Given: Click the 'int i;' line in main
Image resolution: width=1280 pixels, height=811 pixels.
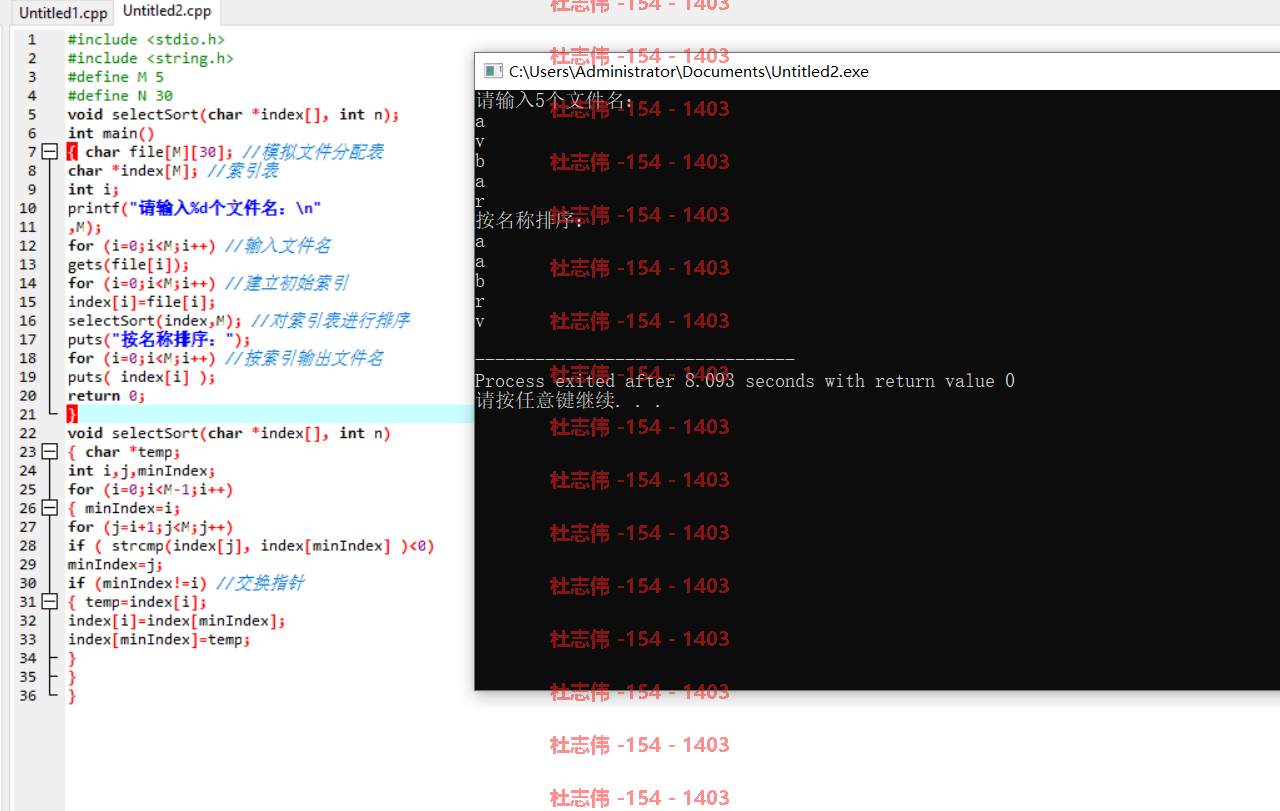Looking at the screenshot, I should [x=93, y=190].
